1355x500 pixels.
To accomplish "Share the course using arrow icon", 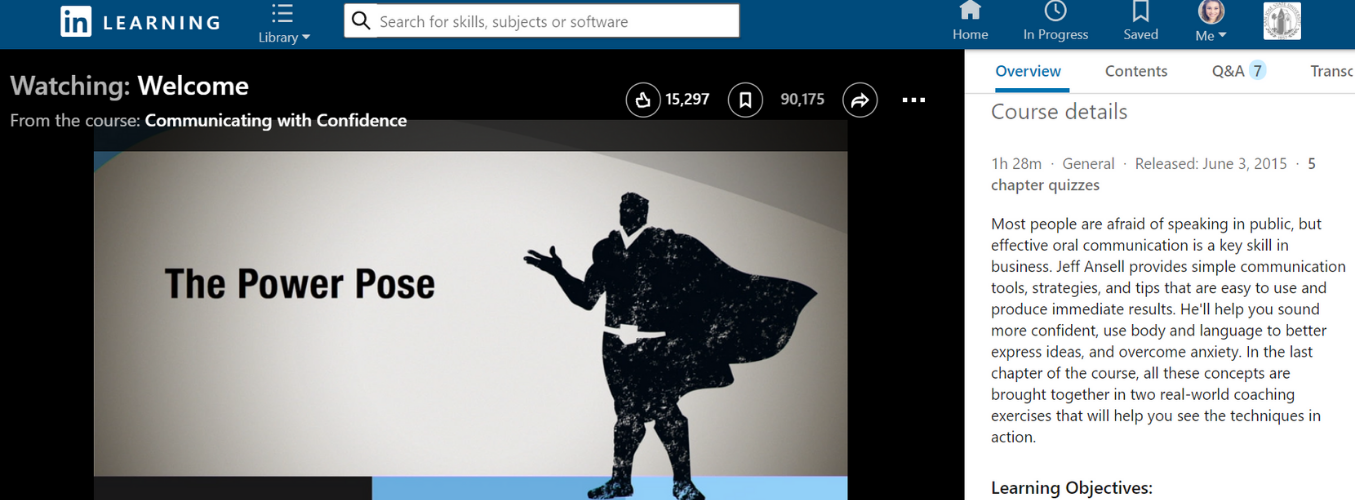I will 860,100.
